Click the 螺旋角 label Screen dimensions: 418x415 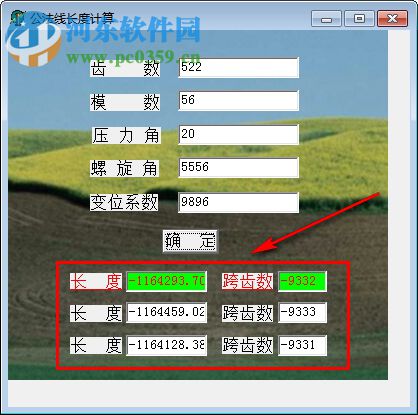click(125, 168)
